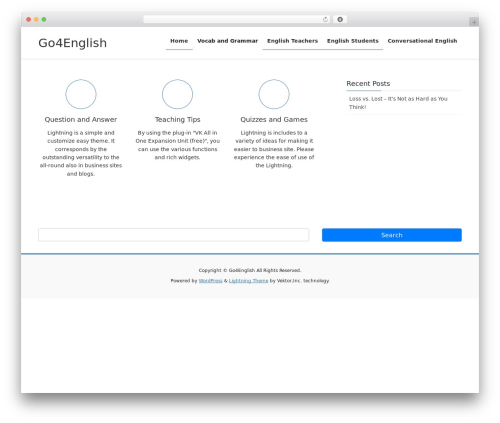
Task: Go to the Home menu item
Action: [179, 41]
